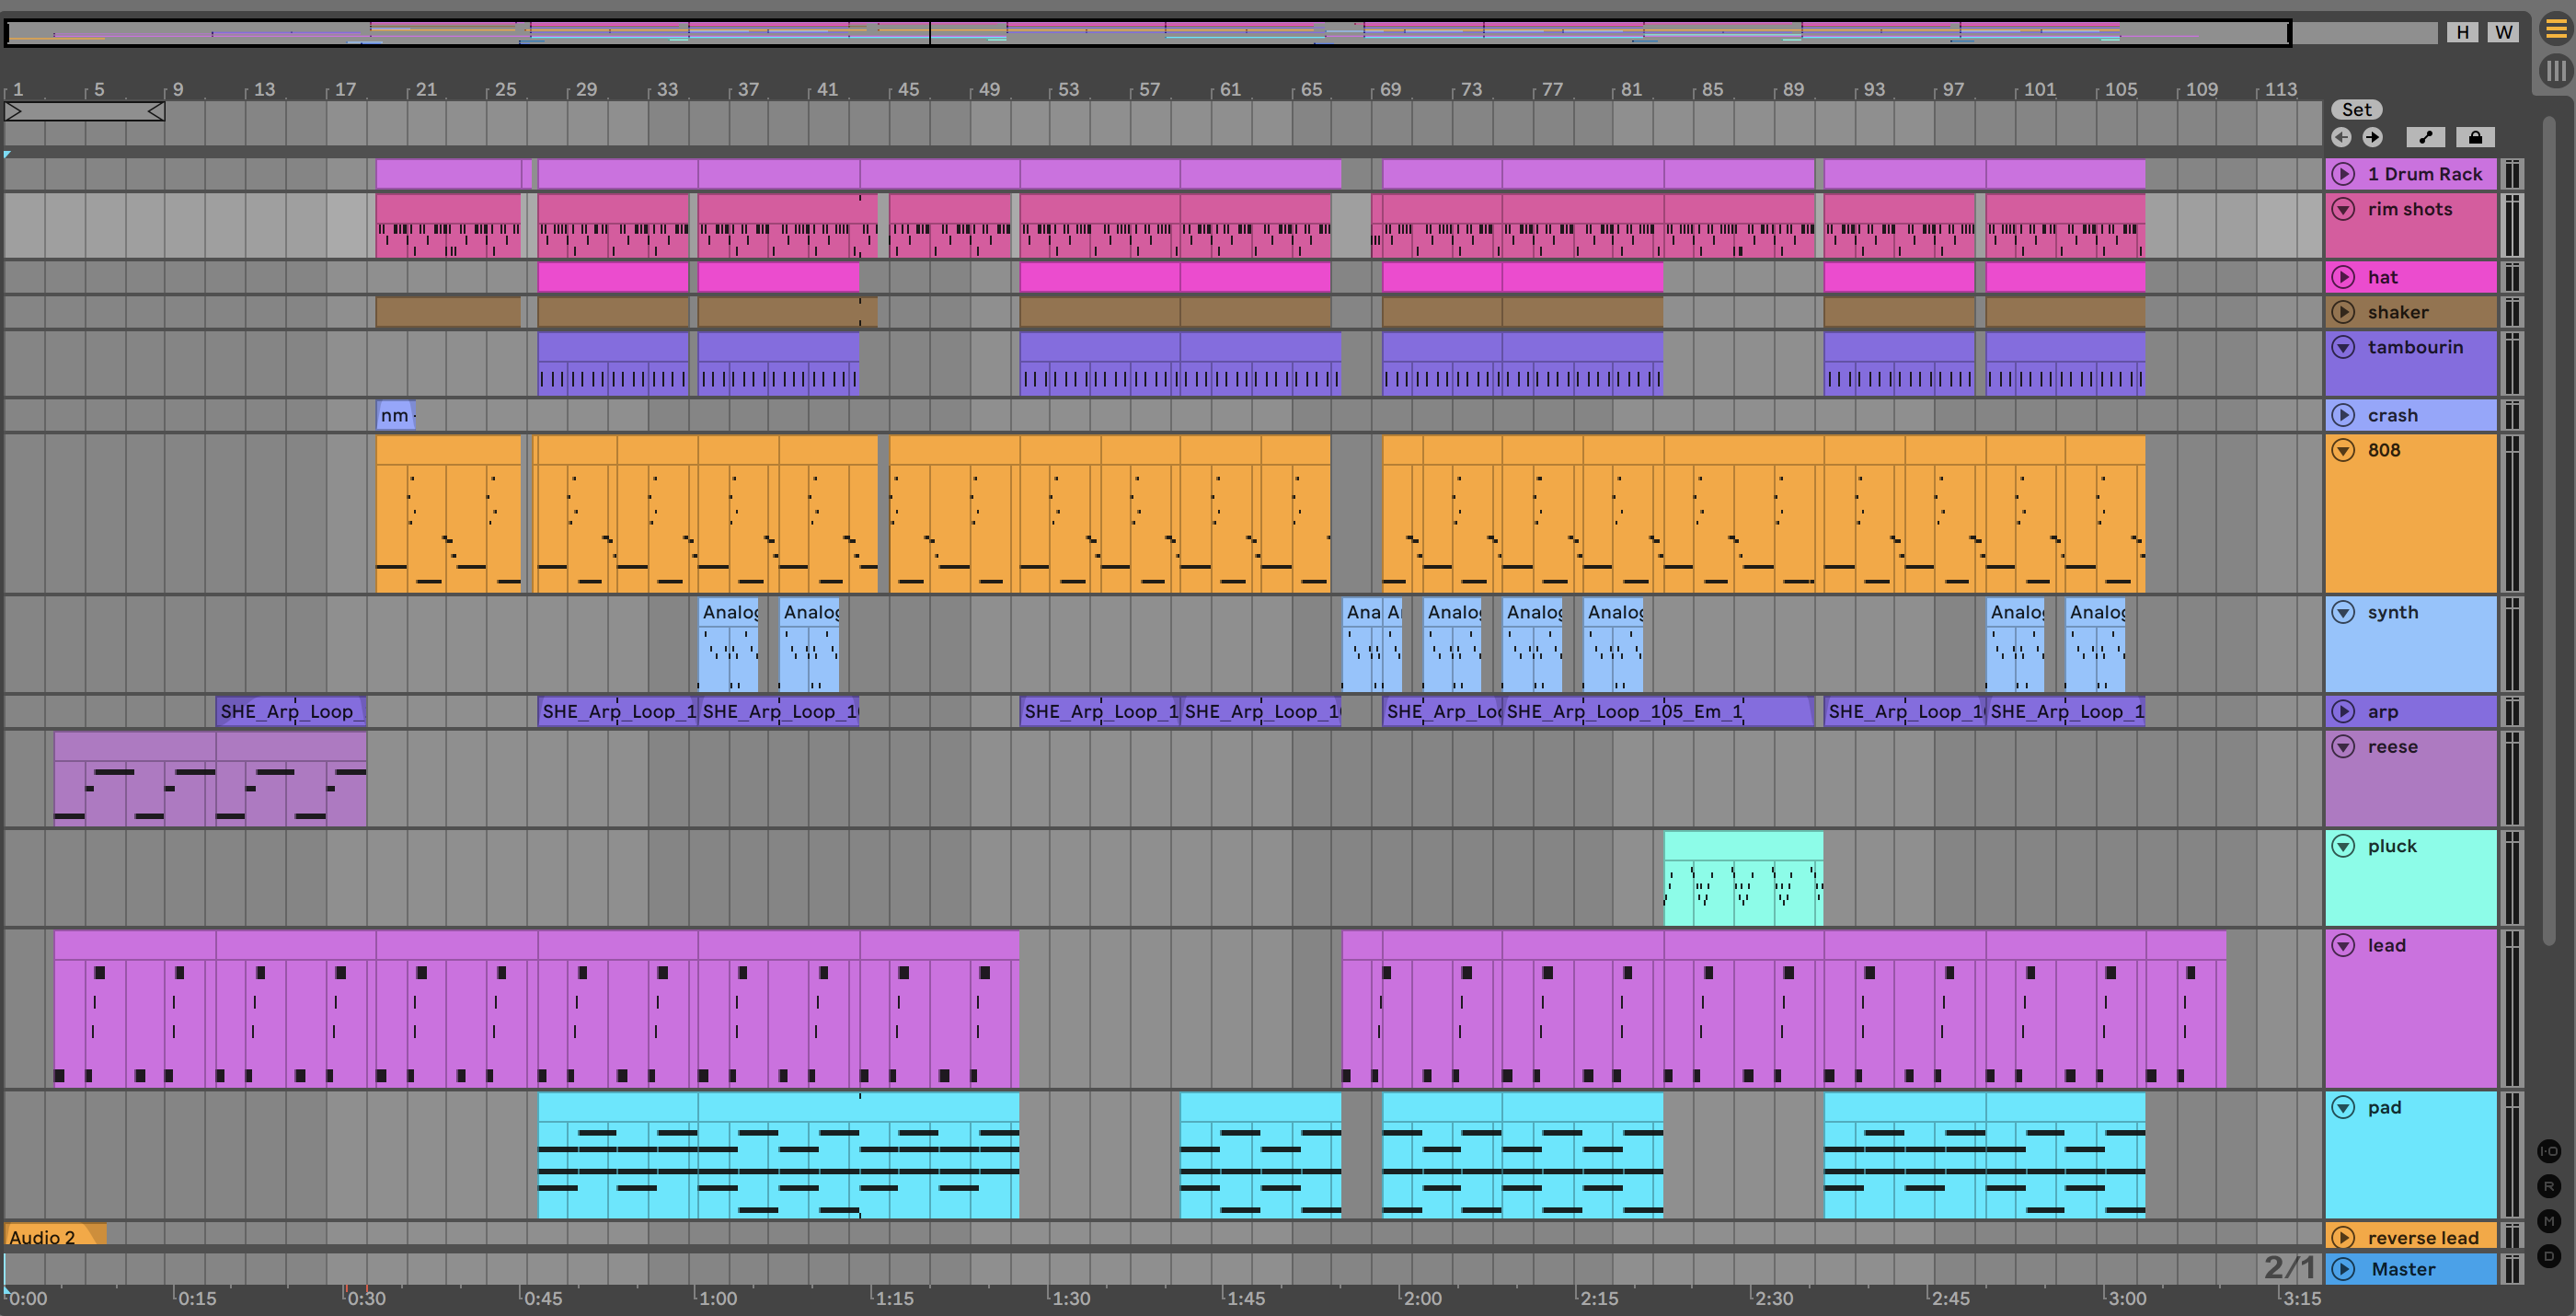Show the Returns section via the R button
The height and width of the screenshot is (1316, 2576).
click(2549, 1186)
